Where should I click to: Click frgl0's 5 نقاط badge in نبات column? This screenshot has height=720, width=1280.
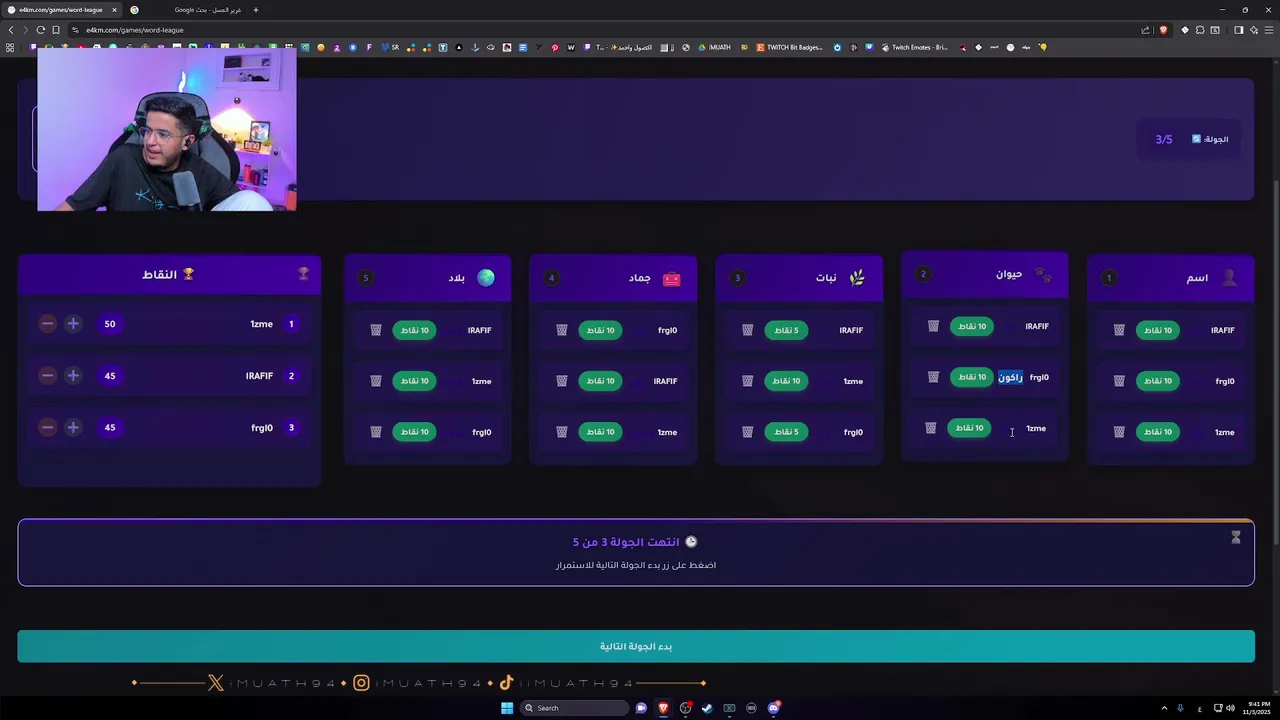(786, 432)
